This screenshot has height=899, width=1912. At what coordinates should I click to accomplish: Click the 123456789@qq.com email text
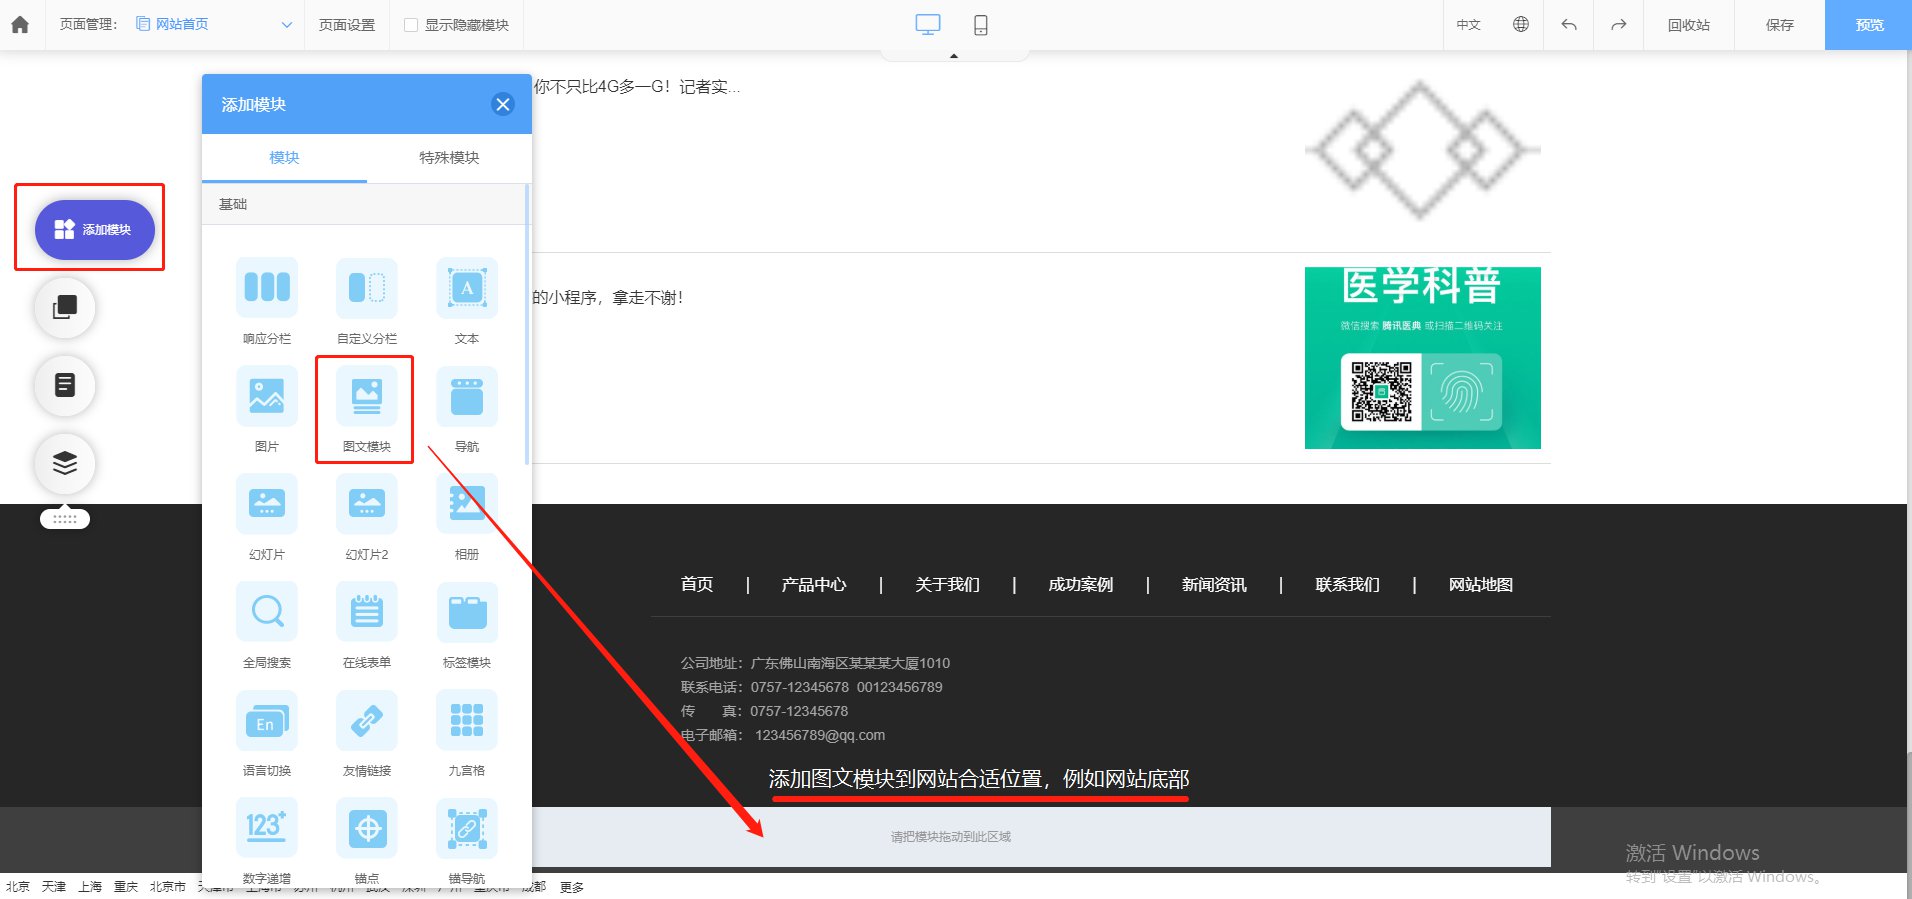(820, 735)
